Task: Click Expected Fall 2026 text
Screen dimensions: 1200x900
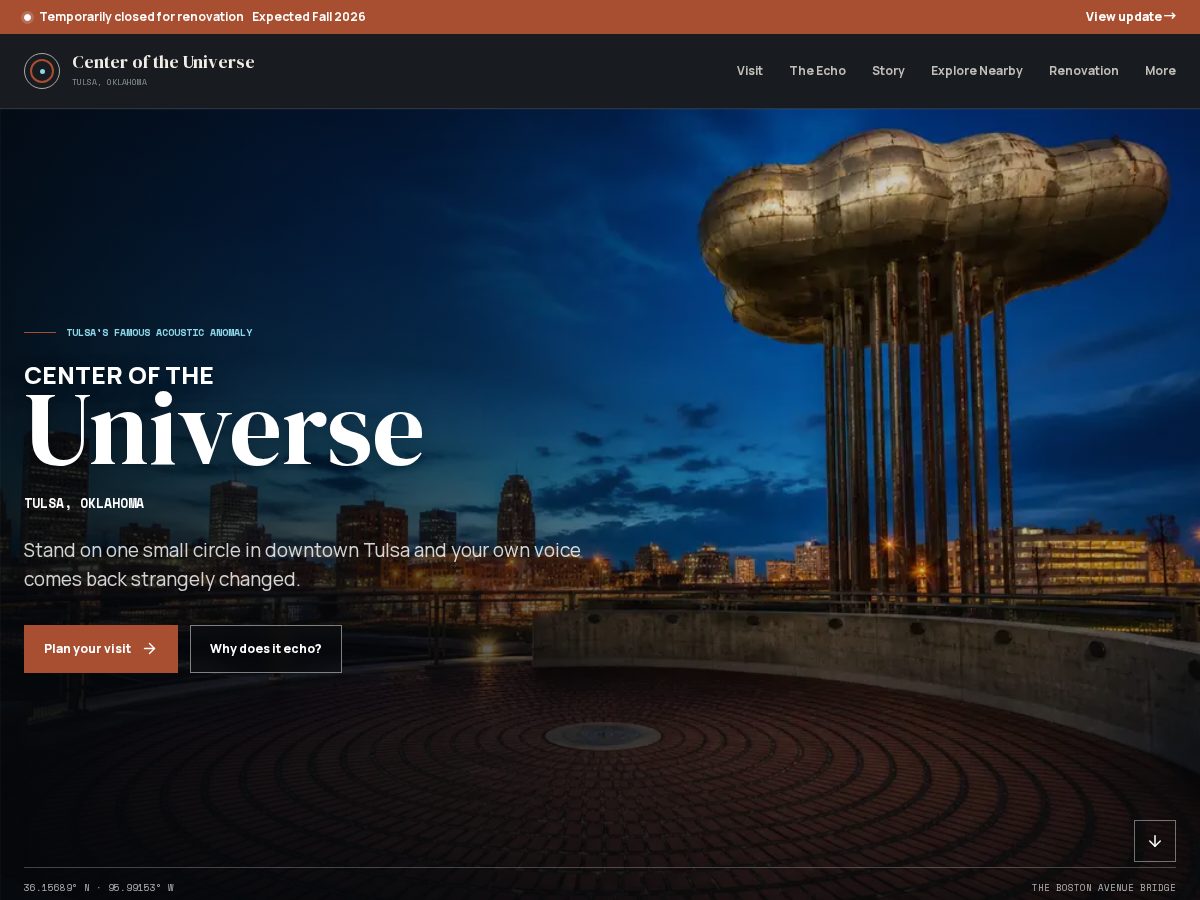Action: coord(309,17)
